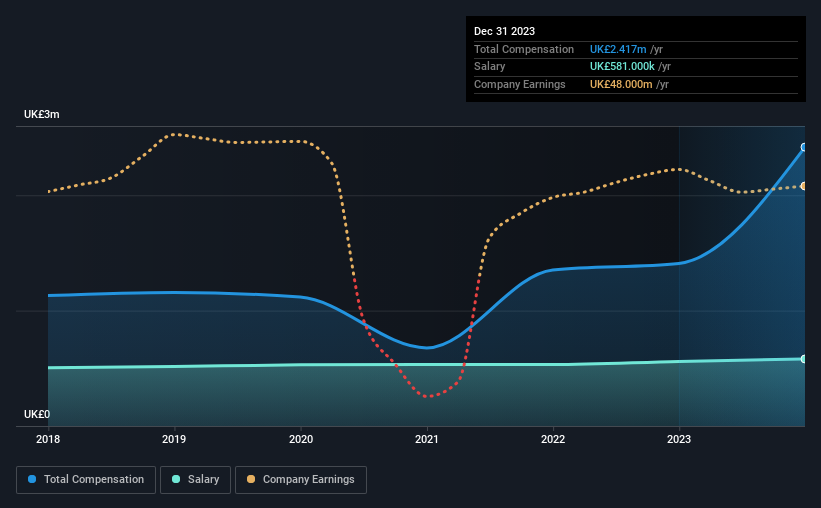This screenshot has width=821, height=508.
Task: Toggle the Total Compensation legend button
Action: pos(86,480)
